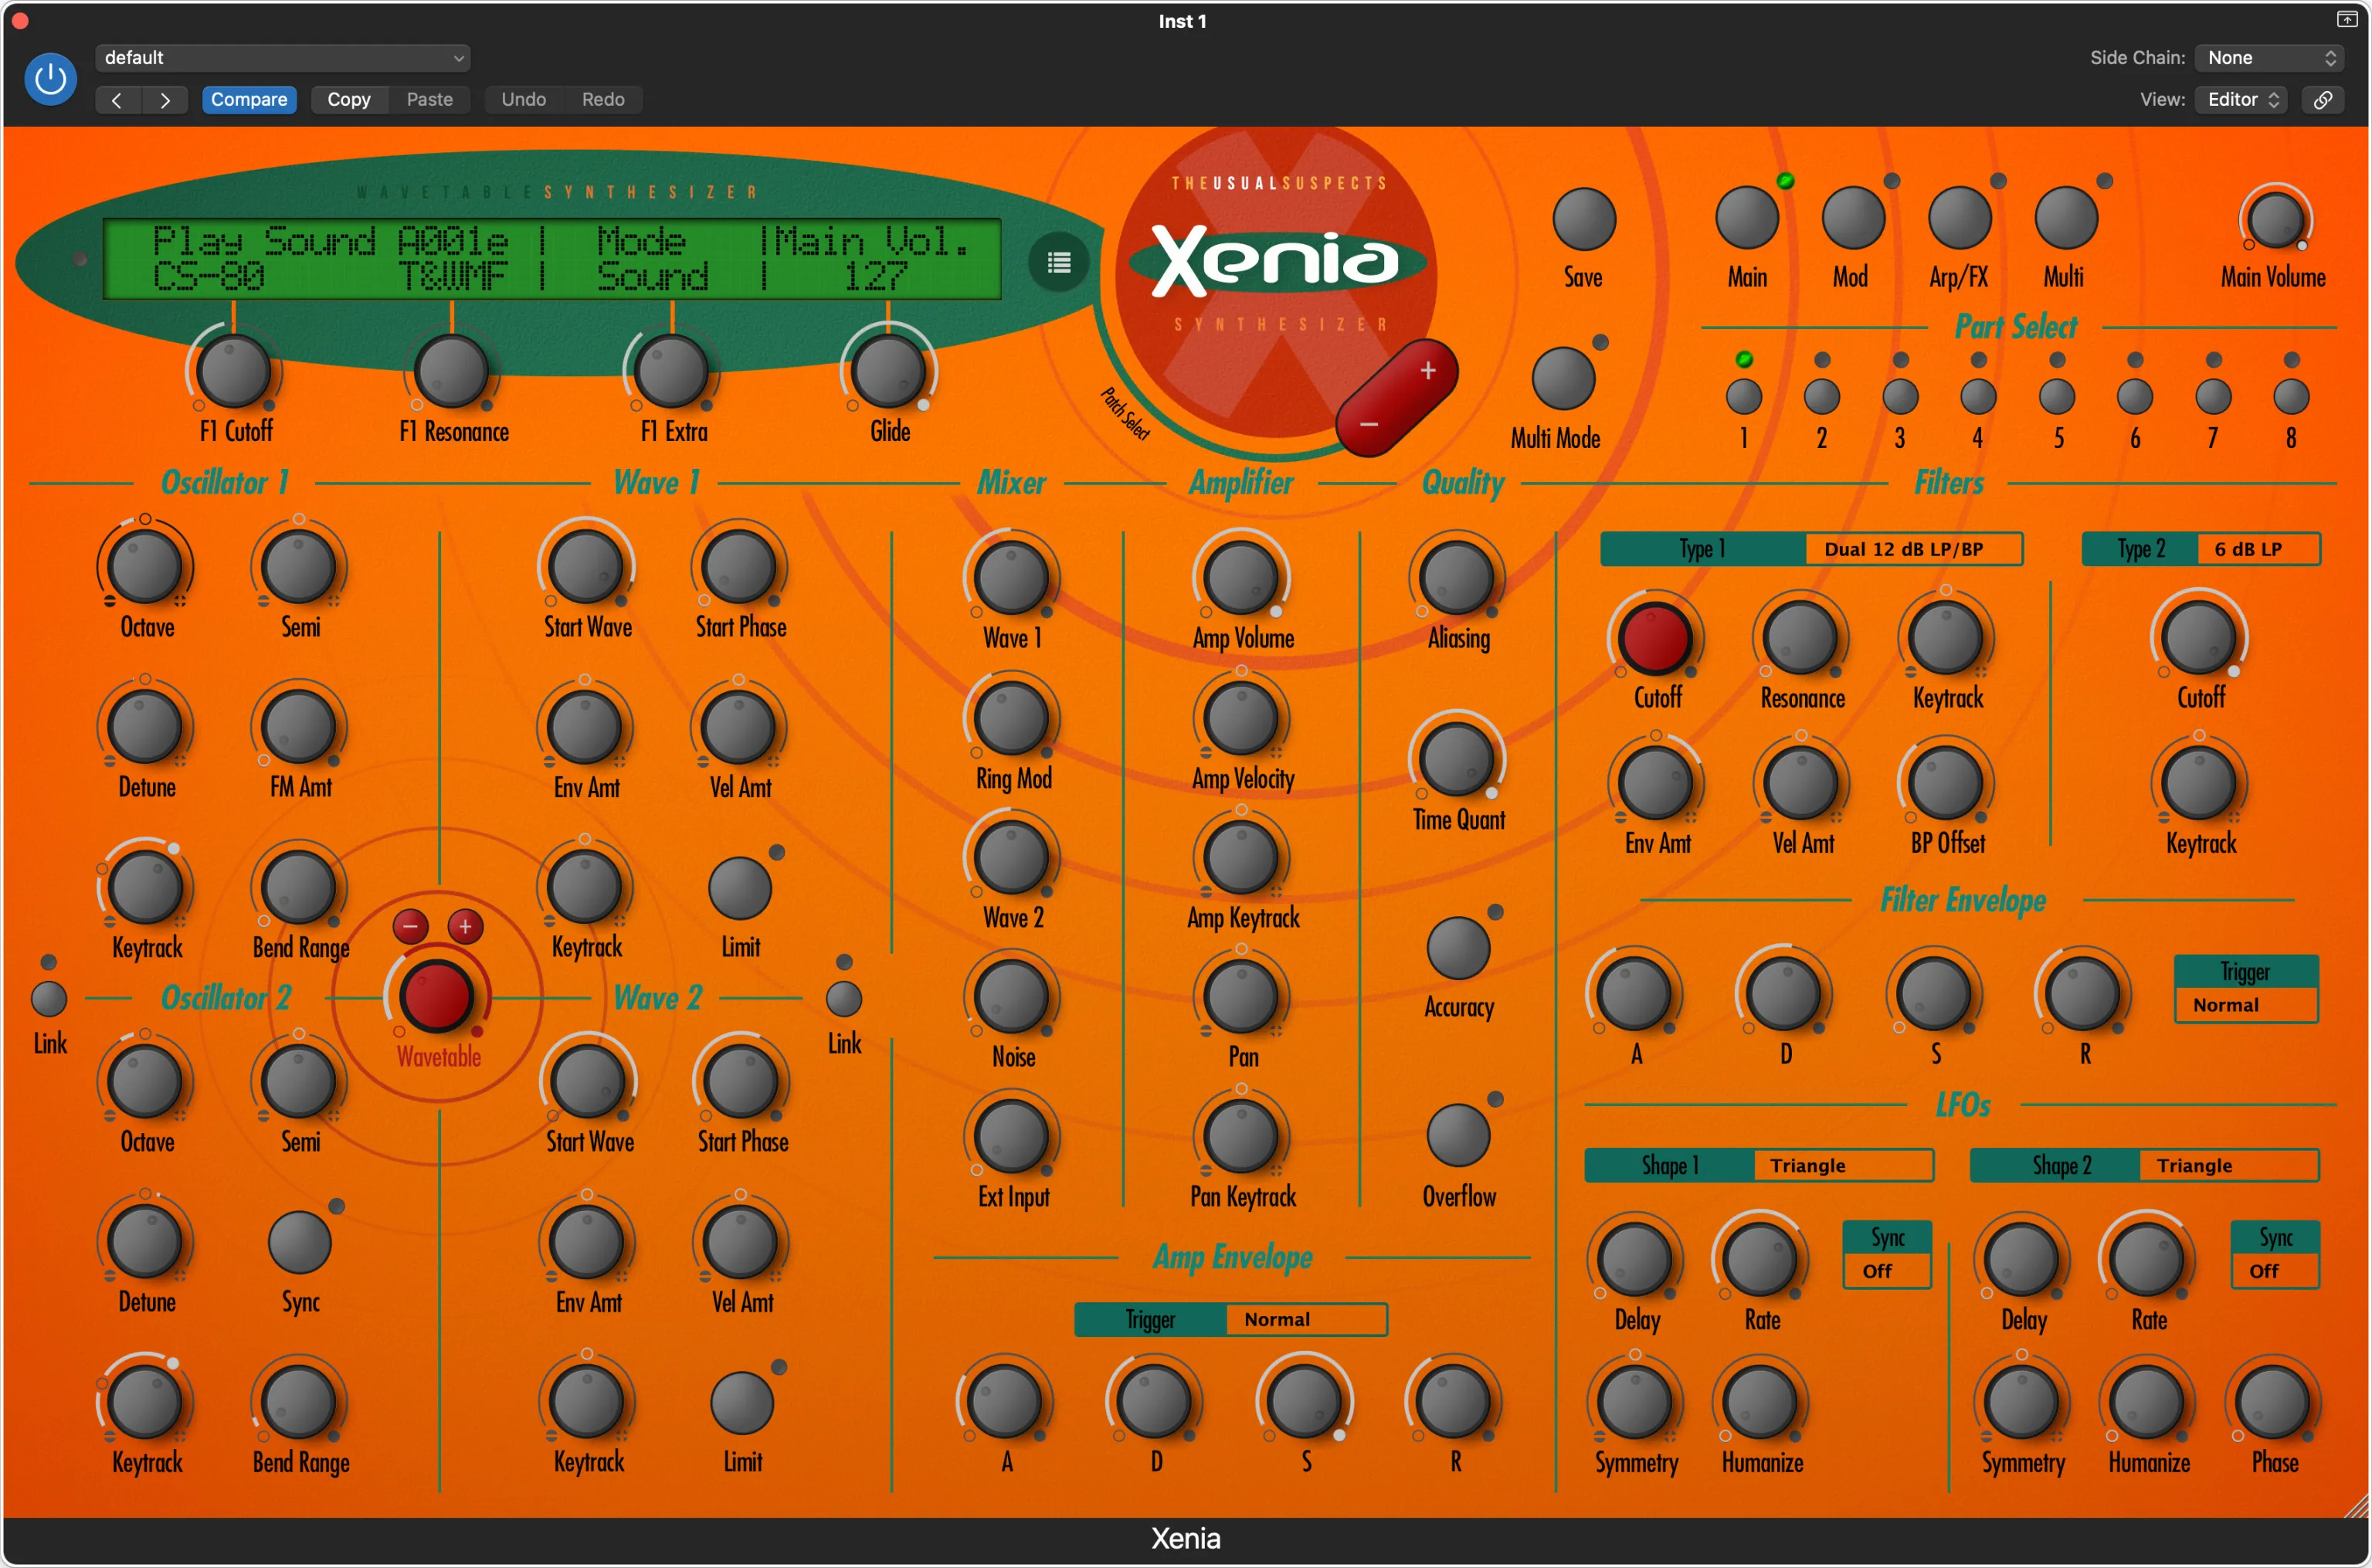Select part 3 button
This screenshot has height=1568, width=2372.
click(x=1900, y=397)
